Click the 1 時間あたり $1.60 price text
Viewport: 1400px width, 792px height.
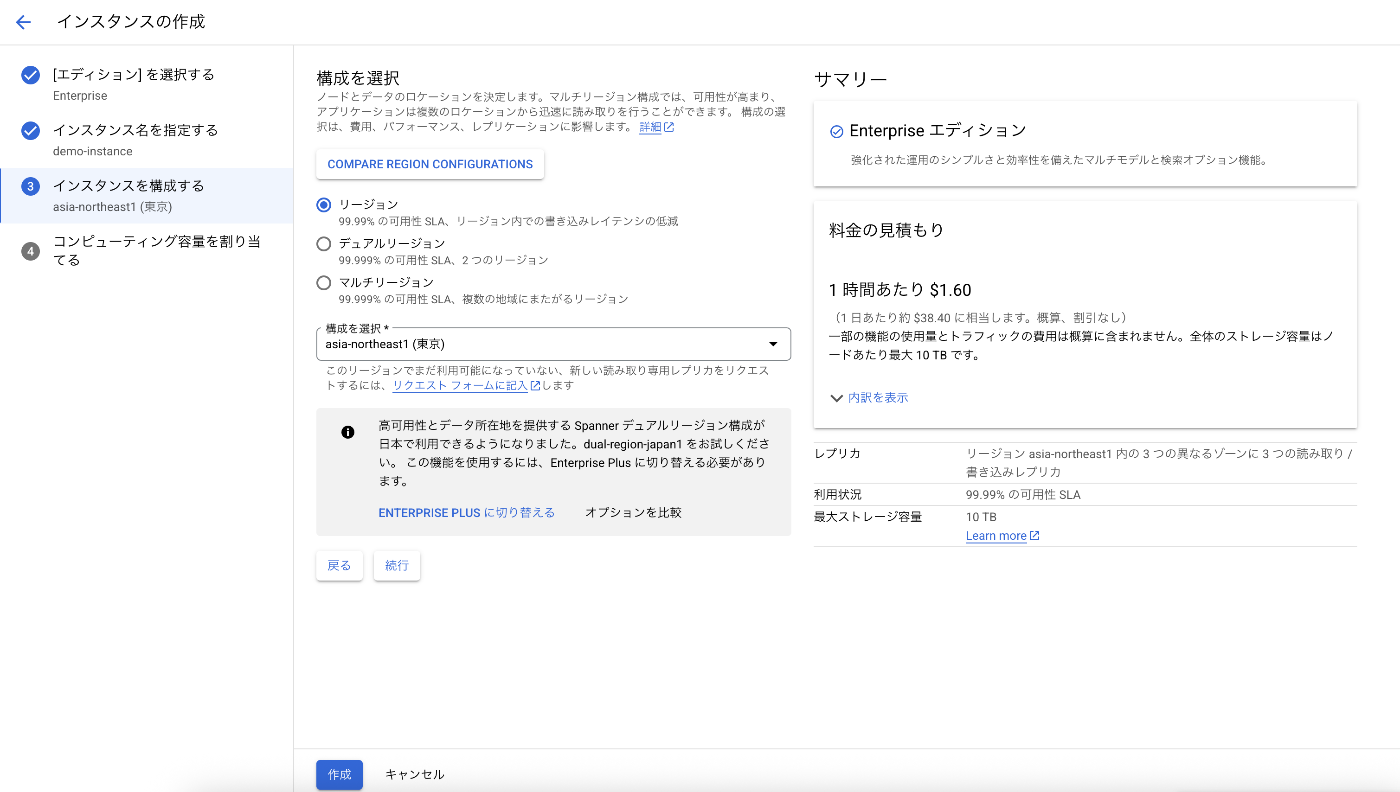pos(900,290)
